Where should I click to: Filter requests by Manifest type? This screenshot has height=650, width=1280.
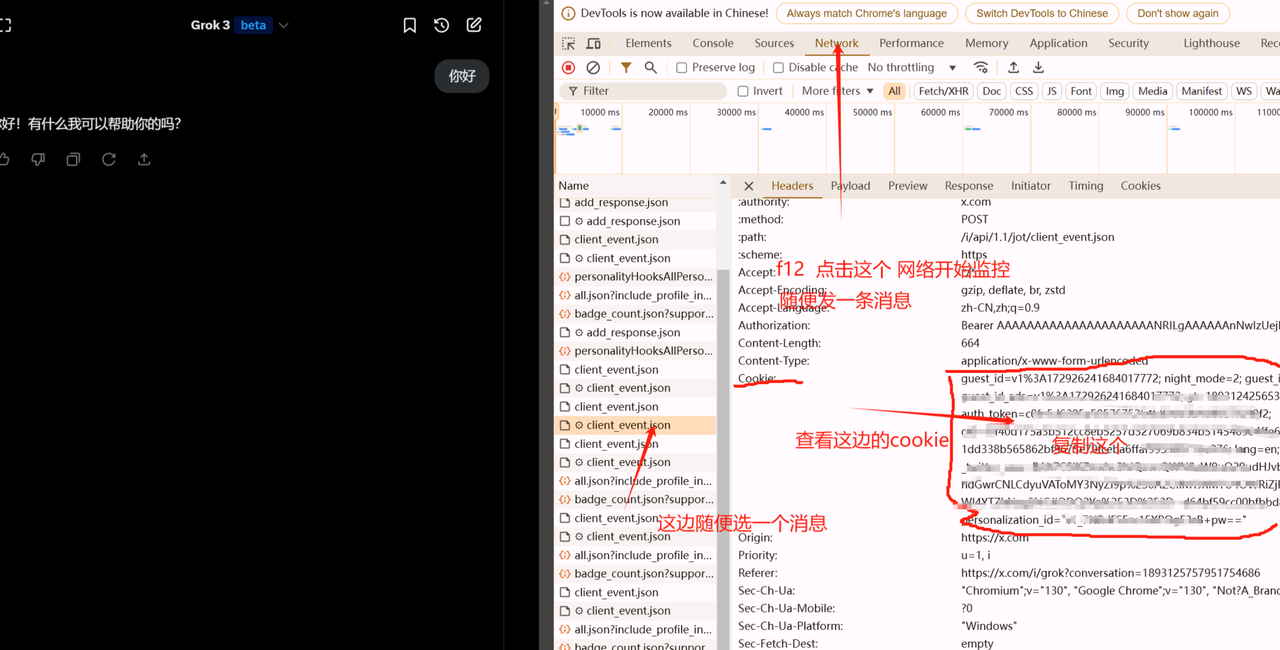(x=1201, y=91)
